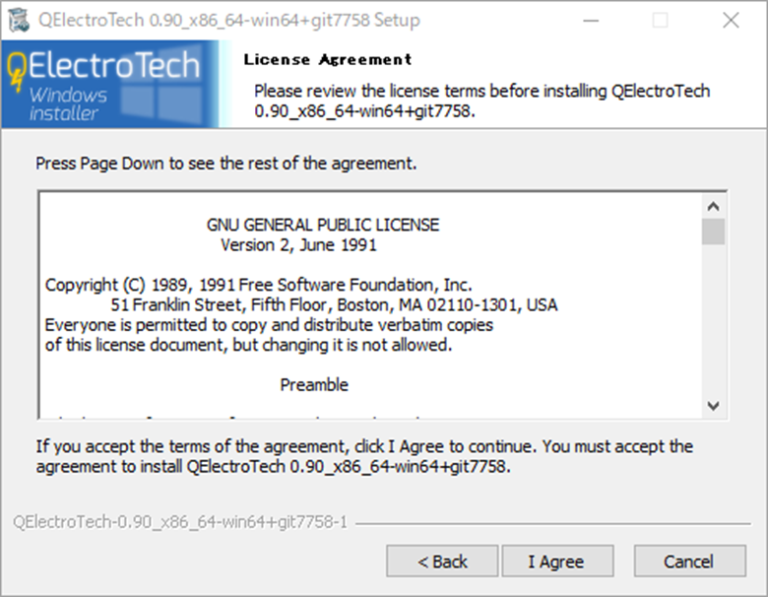Click the disabled maximize window button
Image resolution: width=768 pixels, height=597 pixels.
point(660,20)
